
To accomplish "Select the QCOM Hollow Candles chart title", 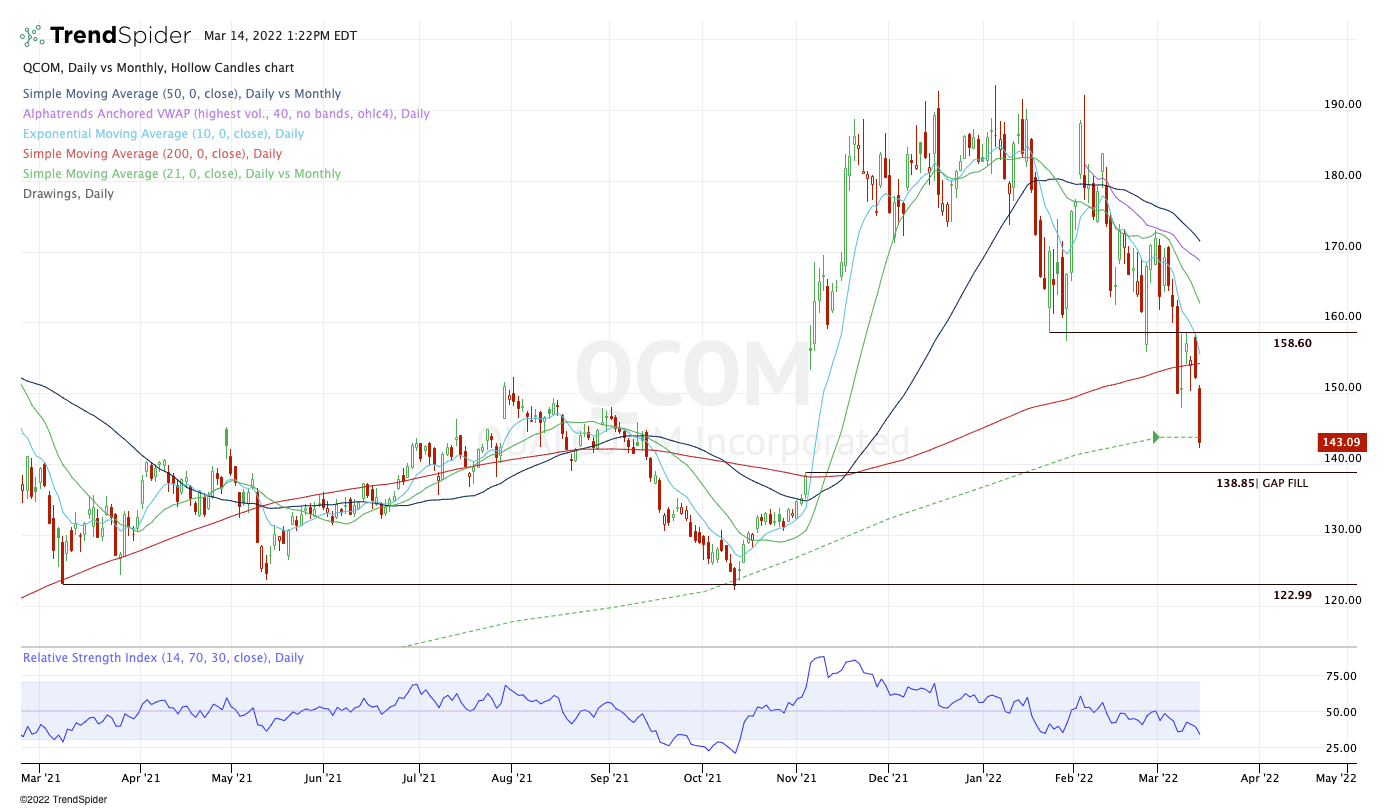I will (158, 68).
